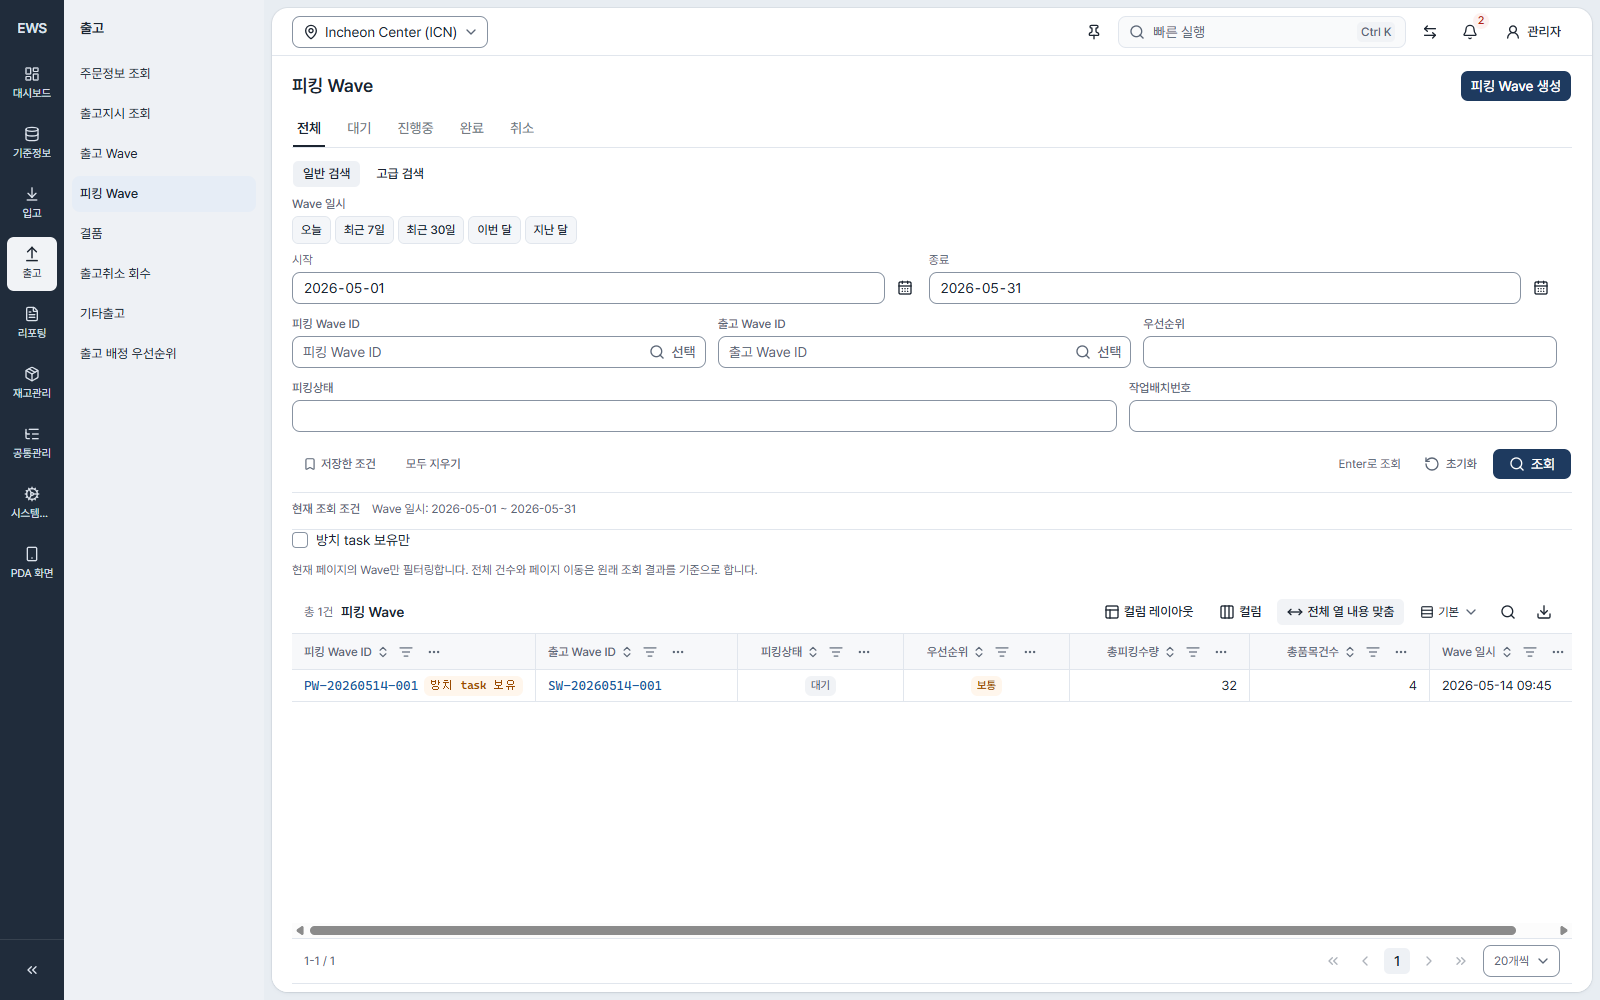Click 전체 열 내용 맞춤 button
Screen dimensions: 1600x1000
1340,612
